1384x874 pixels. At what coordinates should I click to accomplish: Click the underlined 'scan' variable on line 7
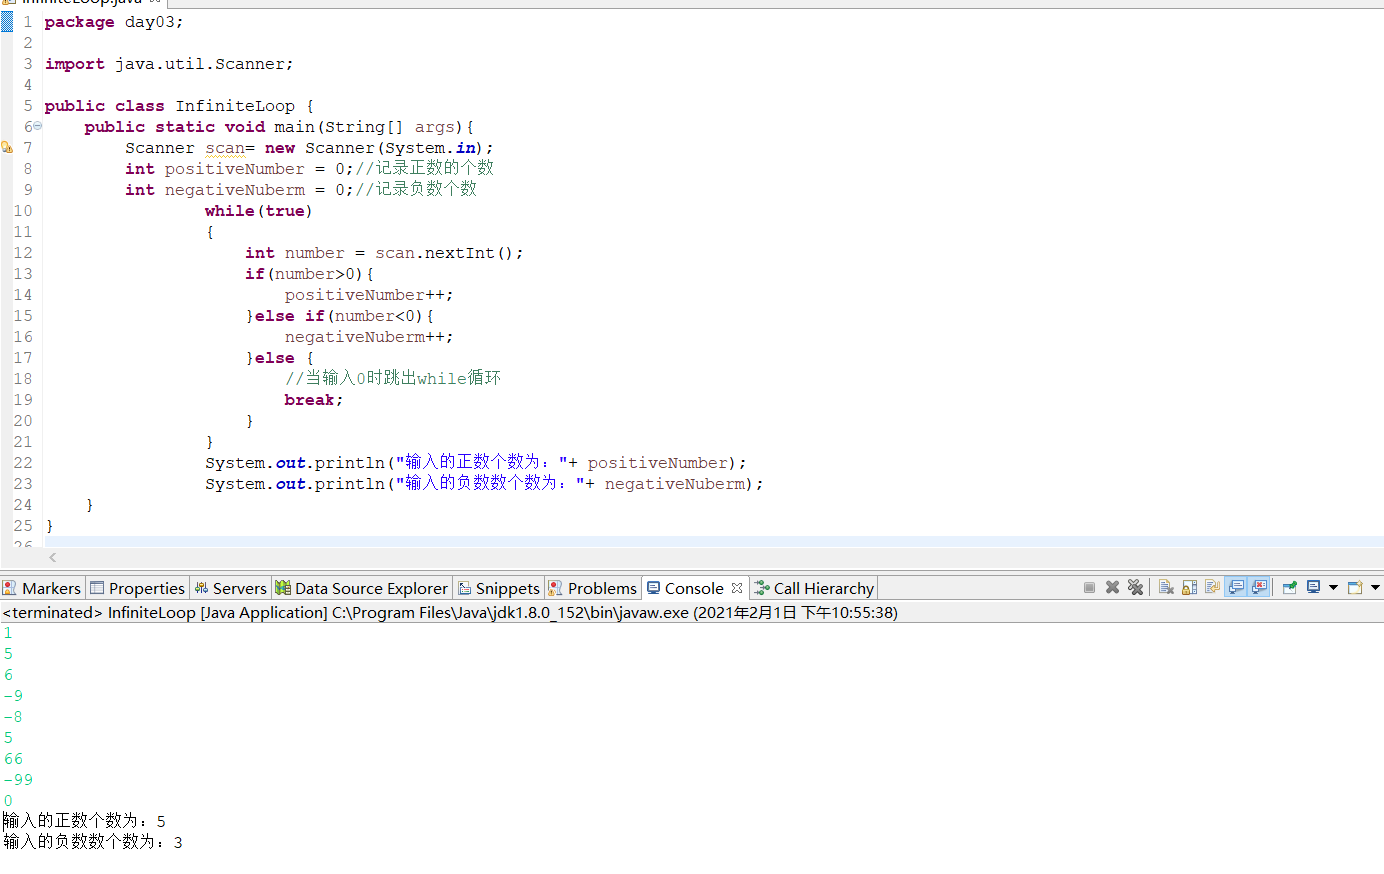tap(225, 148)
